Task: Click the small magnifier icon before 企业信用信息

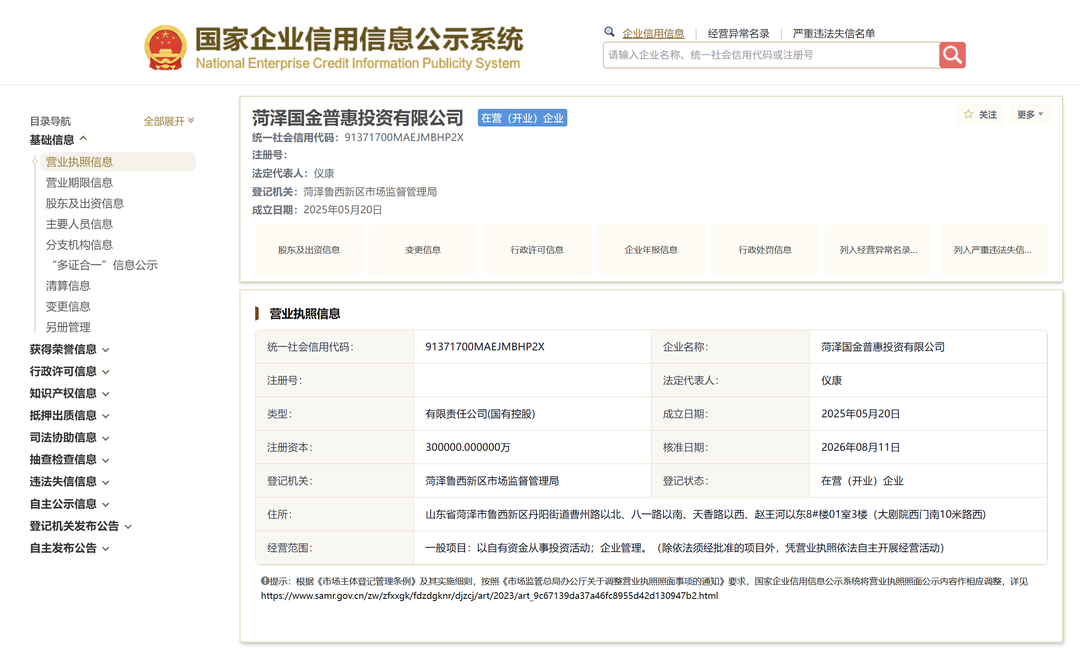Action: 609,32
